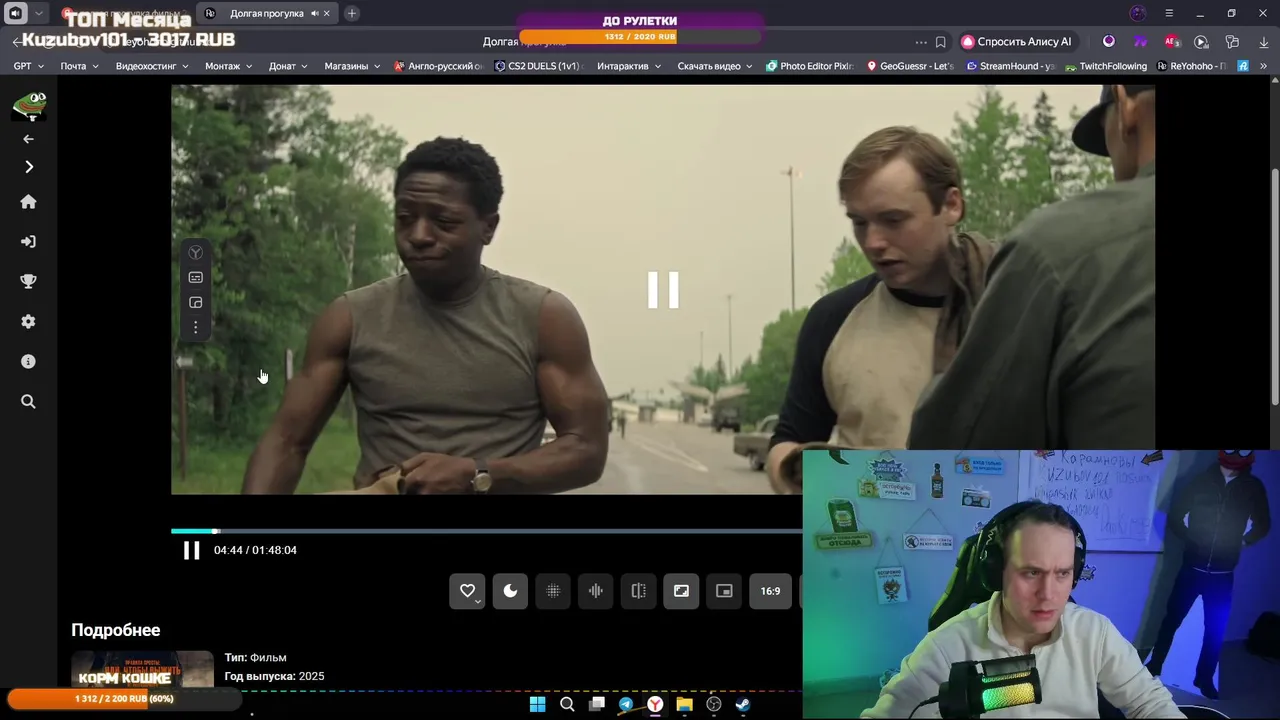Add the movie to favorites with the heart button
Image resolution: width=1280 pixels, height=720 pixels.
(467, 591)
